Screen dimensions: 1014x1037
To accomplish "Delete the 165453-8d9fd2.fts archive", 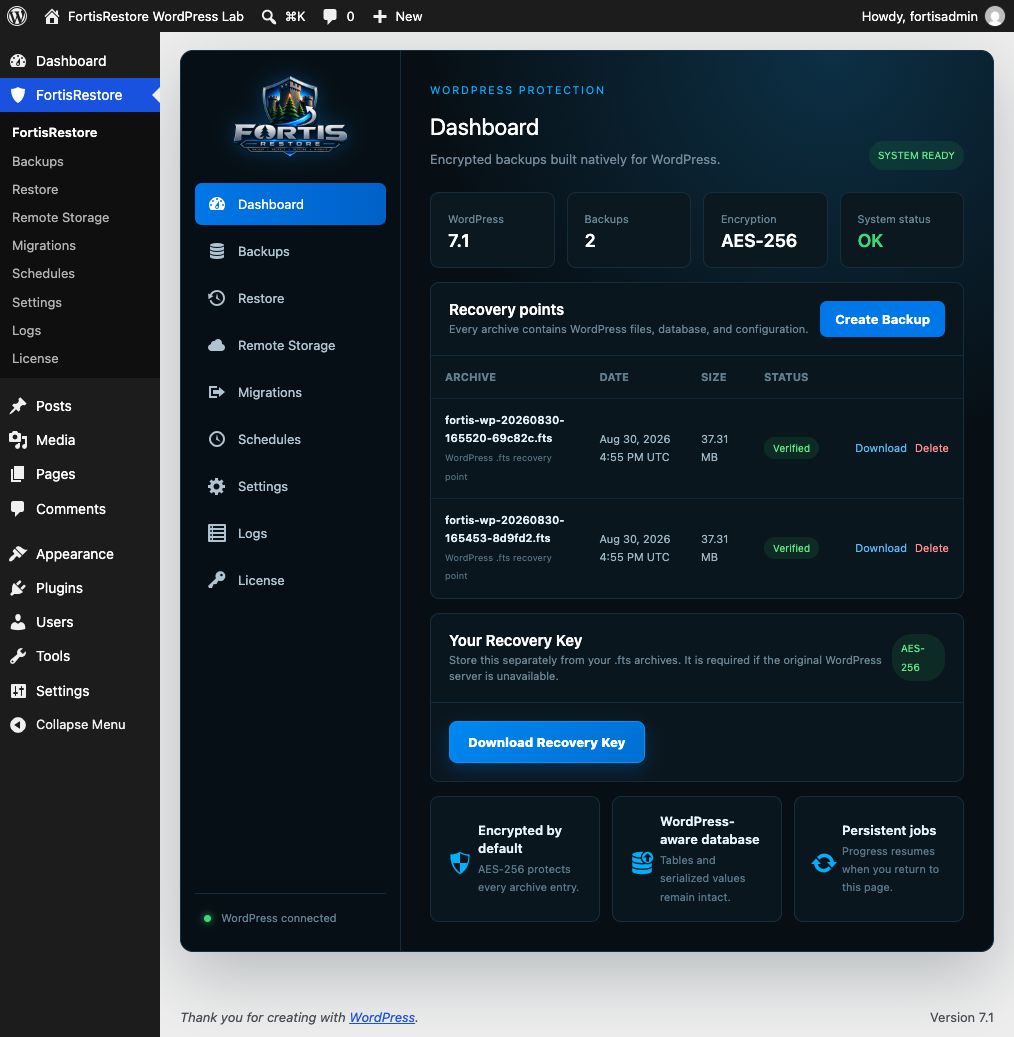I will coord(931,548).
